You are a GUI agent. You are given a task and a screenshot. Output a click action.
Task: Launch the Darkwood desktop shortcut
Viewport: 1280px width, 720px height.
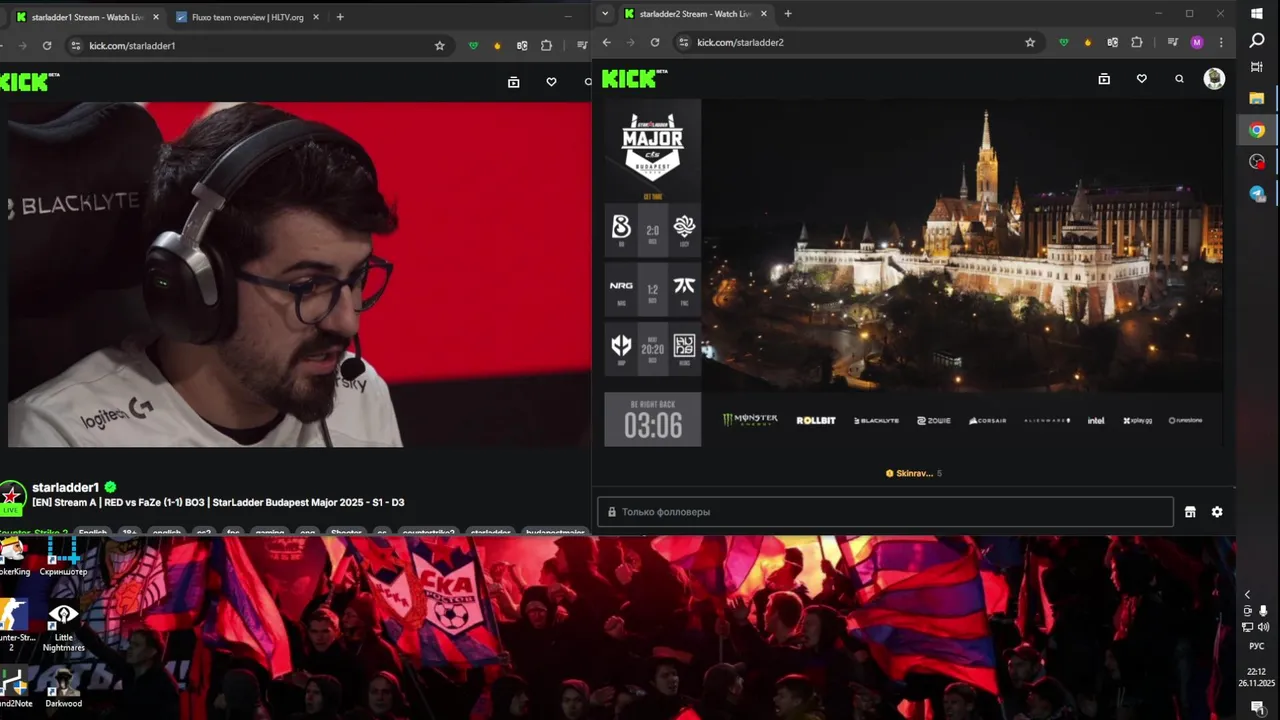[x=63, y=688]
